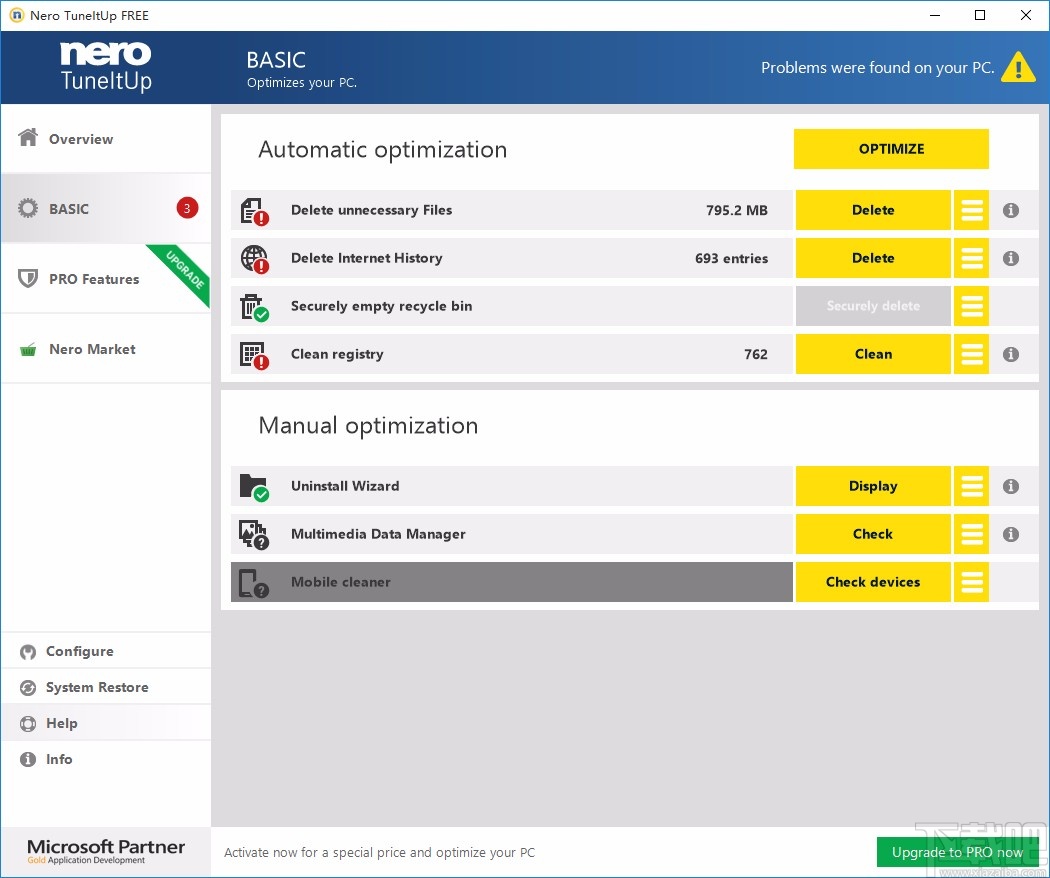Click the Manual optimization heading
Viewport: 1050px width, 878px height.
pos(368,426)
